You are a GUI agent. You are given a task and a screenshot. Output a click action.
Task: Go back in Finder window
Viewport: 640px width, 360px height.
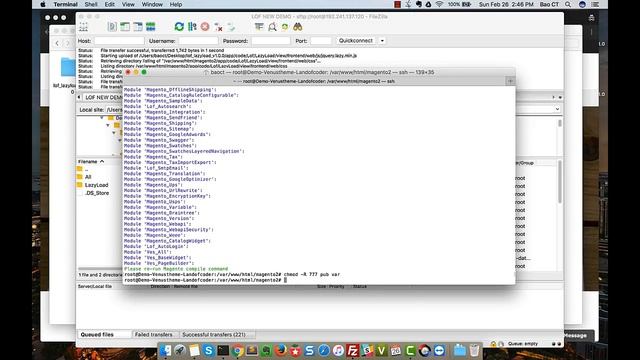[x=57, y=43]
